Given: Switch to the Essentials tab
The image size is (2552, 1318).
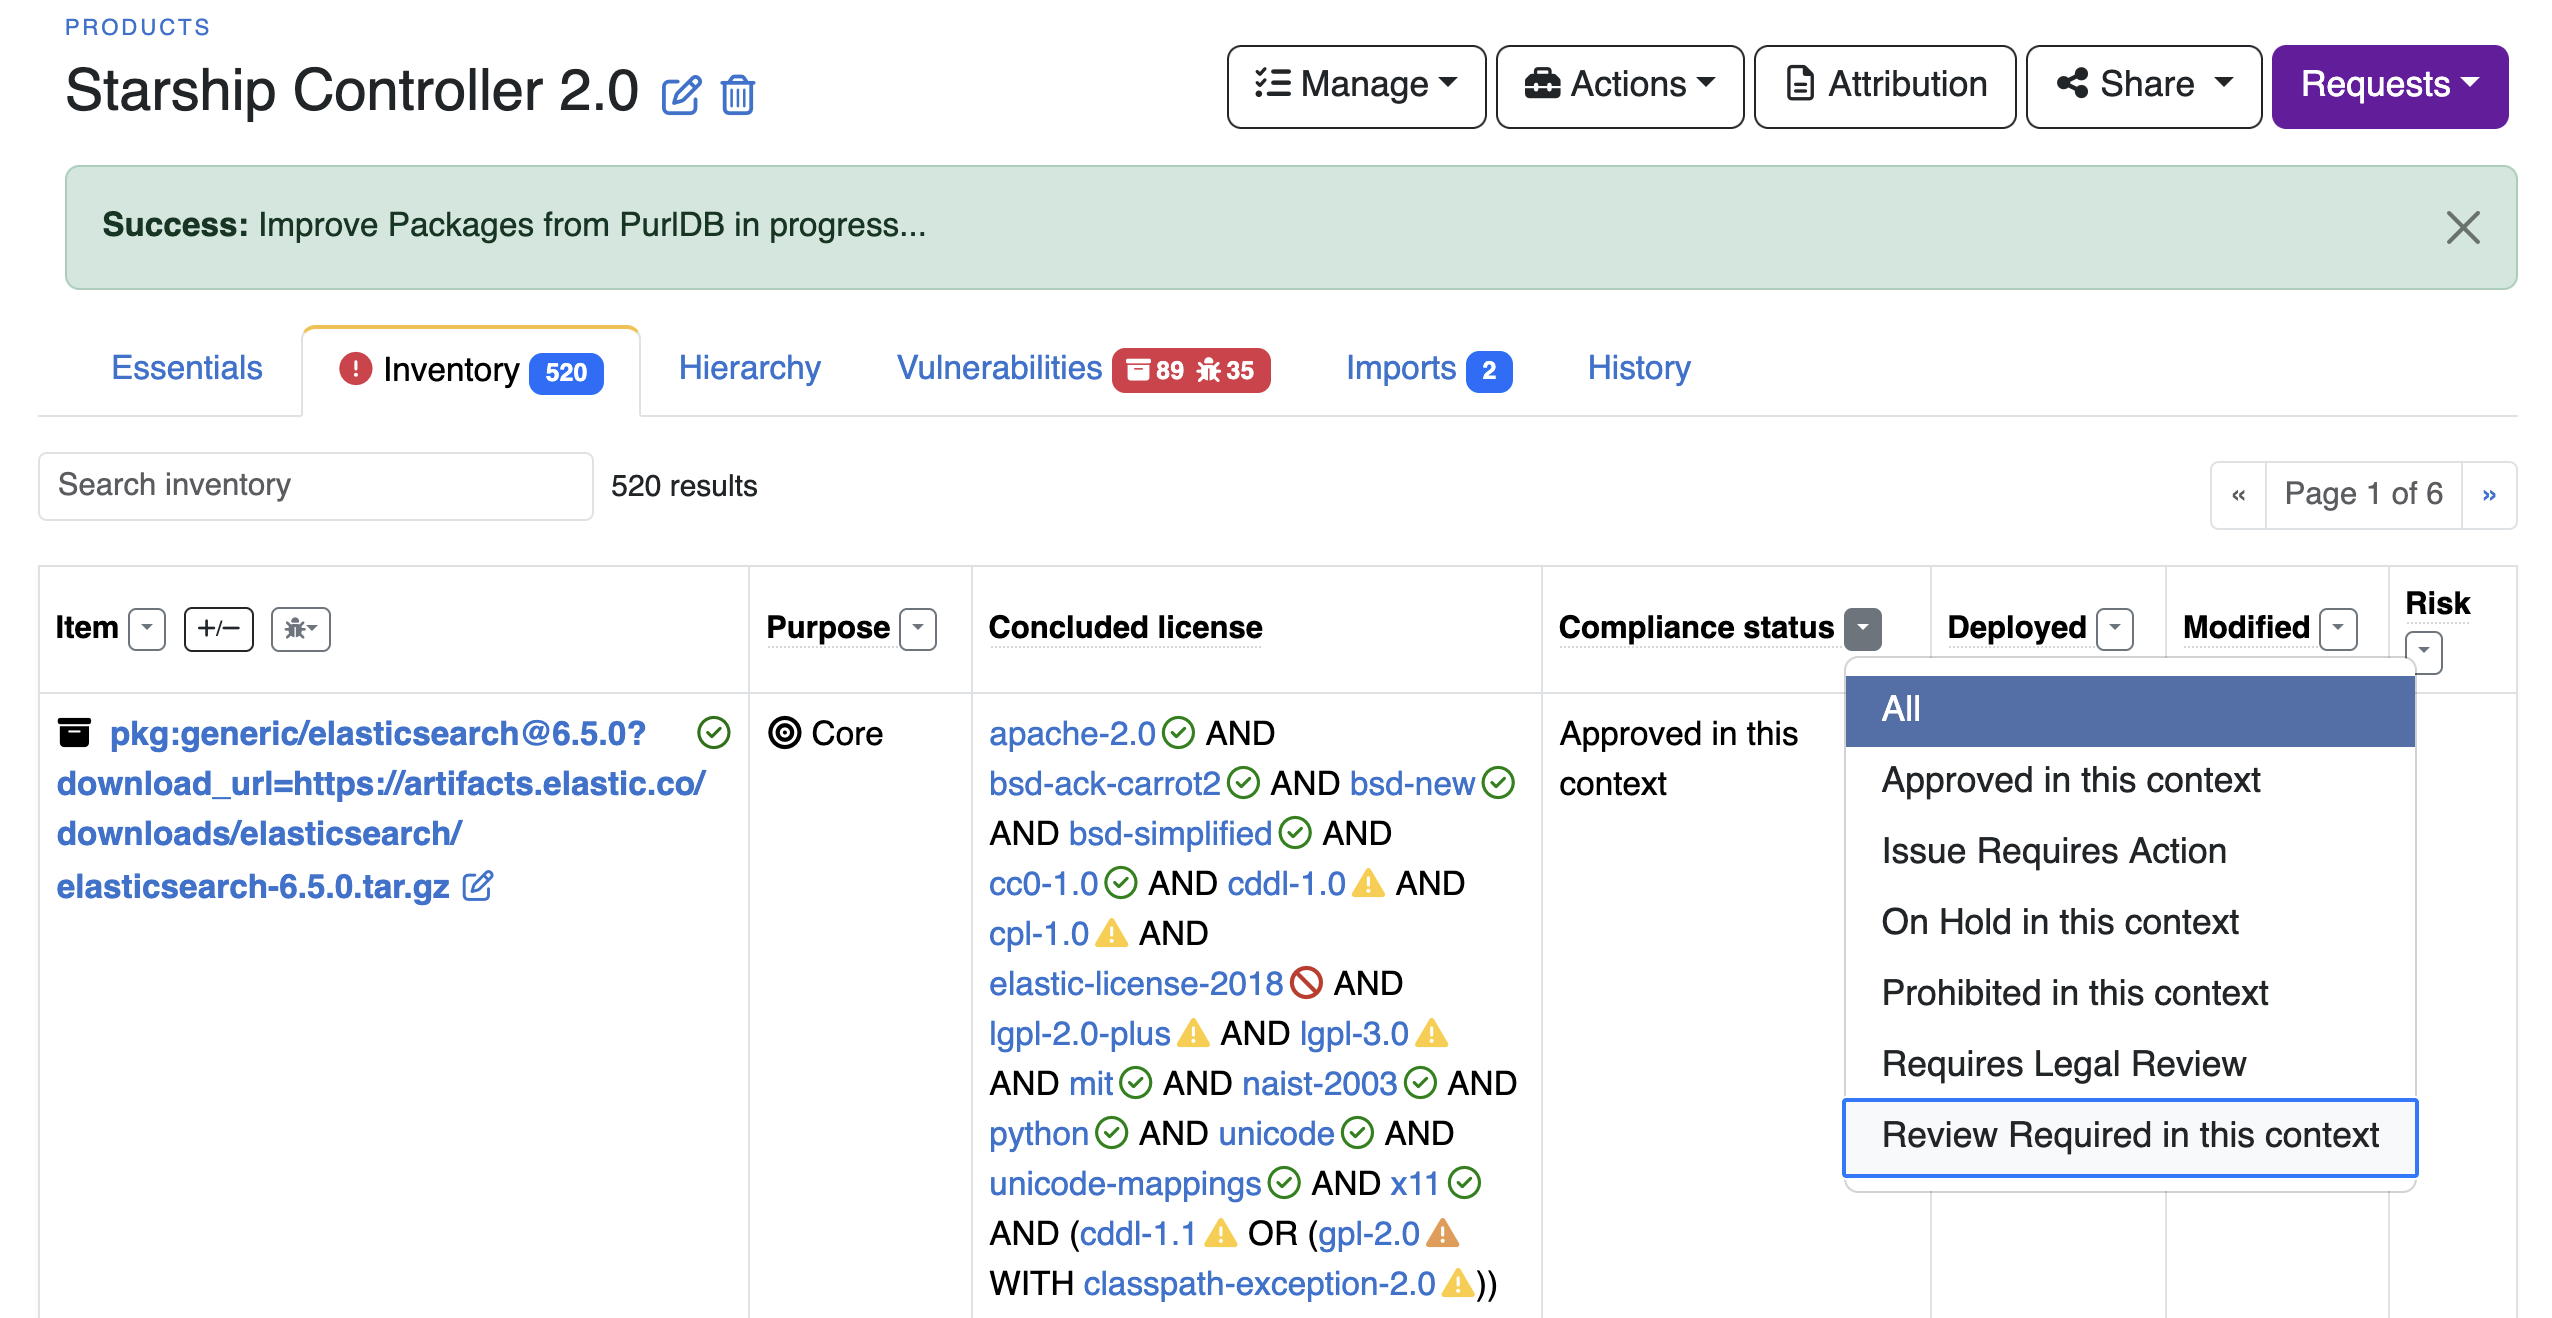Looking at the screenshot, I should pos(187,368).
